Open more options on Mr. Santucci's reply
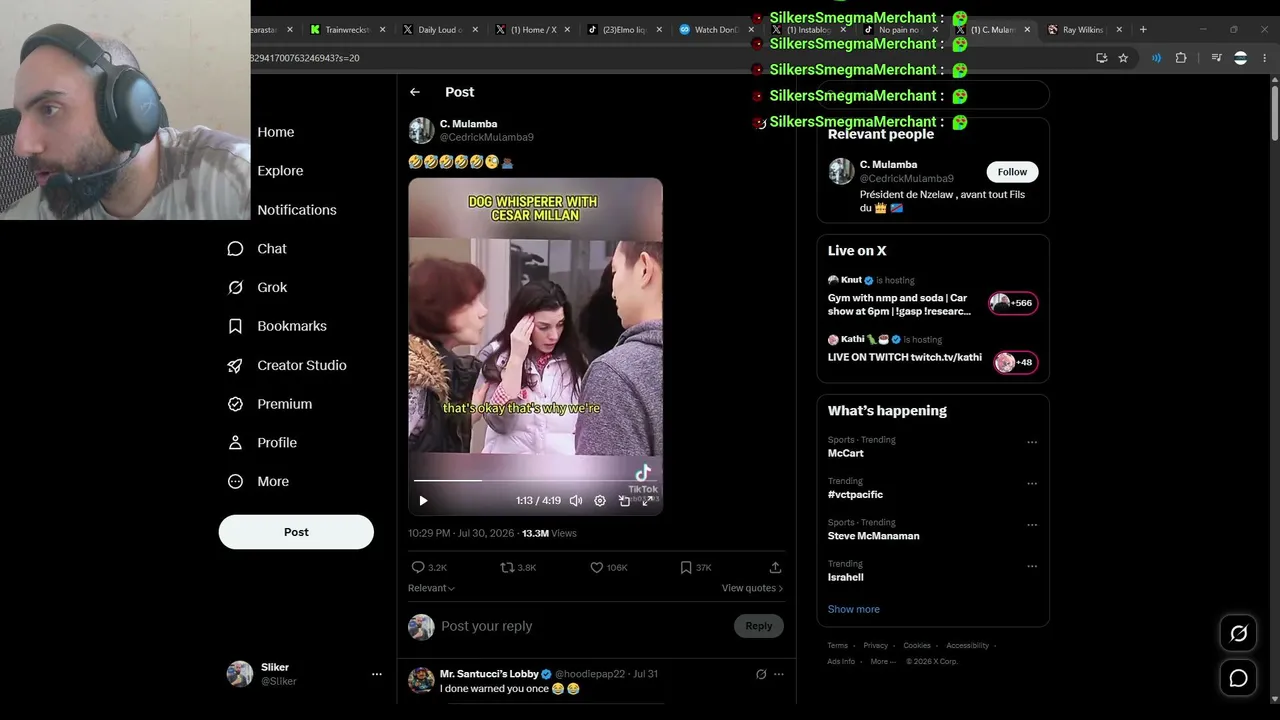 coord(779,674)
